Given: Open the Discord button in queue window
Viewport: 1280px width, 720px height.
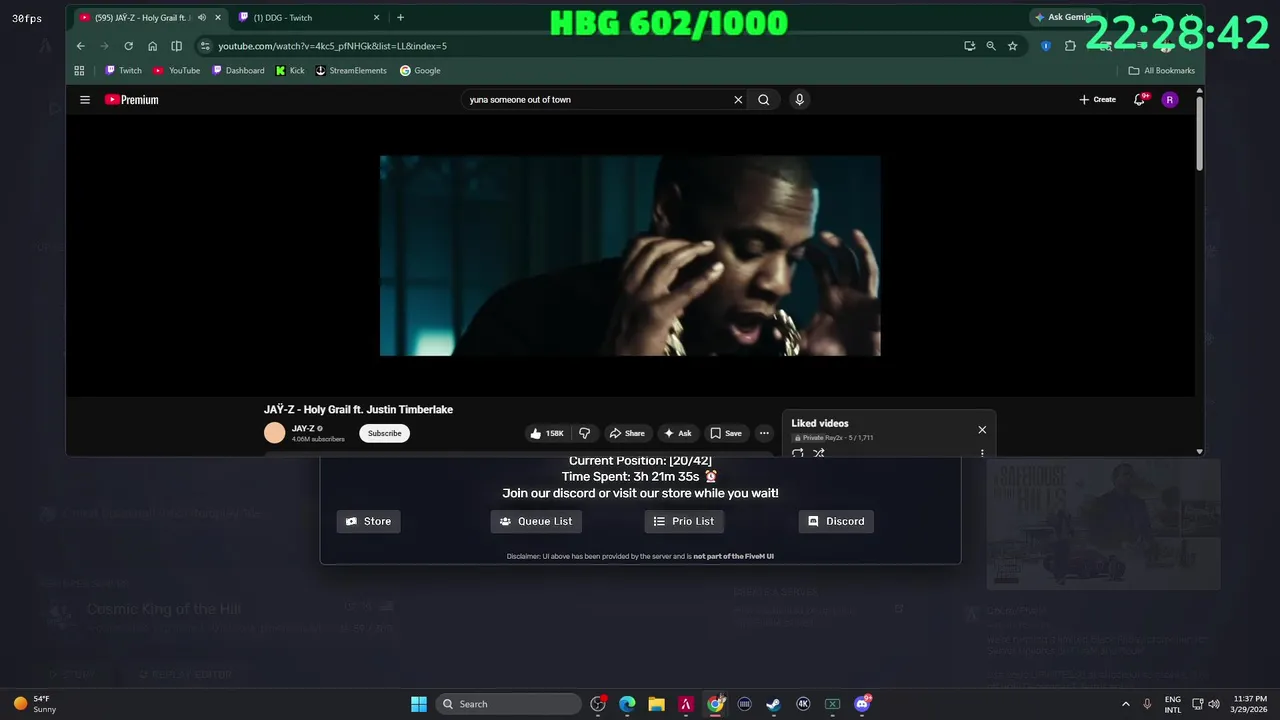Looking at the screenshot, I should pyautogui.click(x=836, y=521).
